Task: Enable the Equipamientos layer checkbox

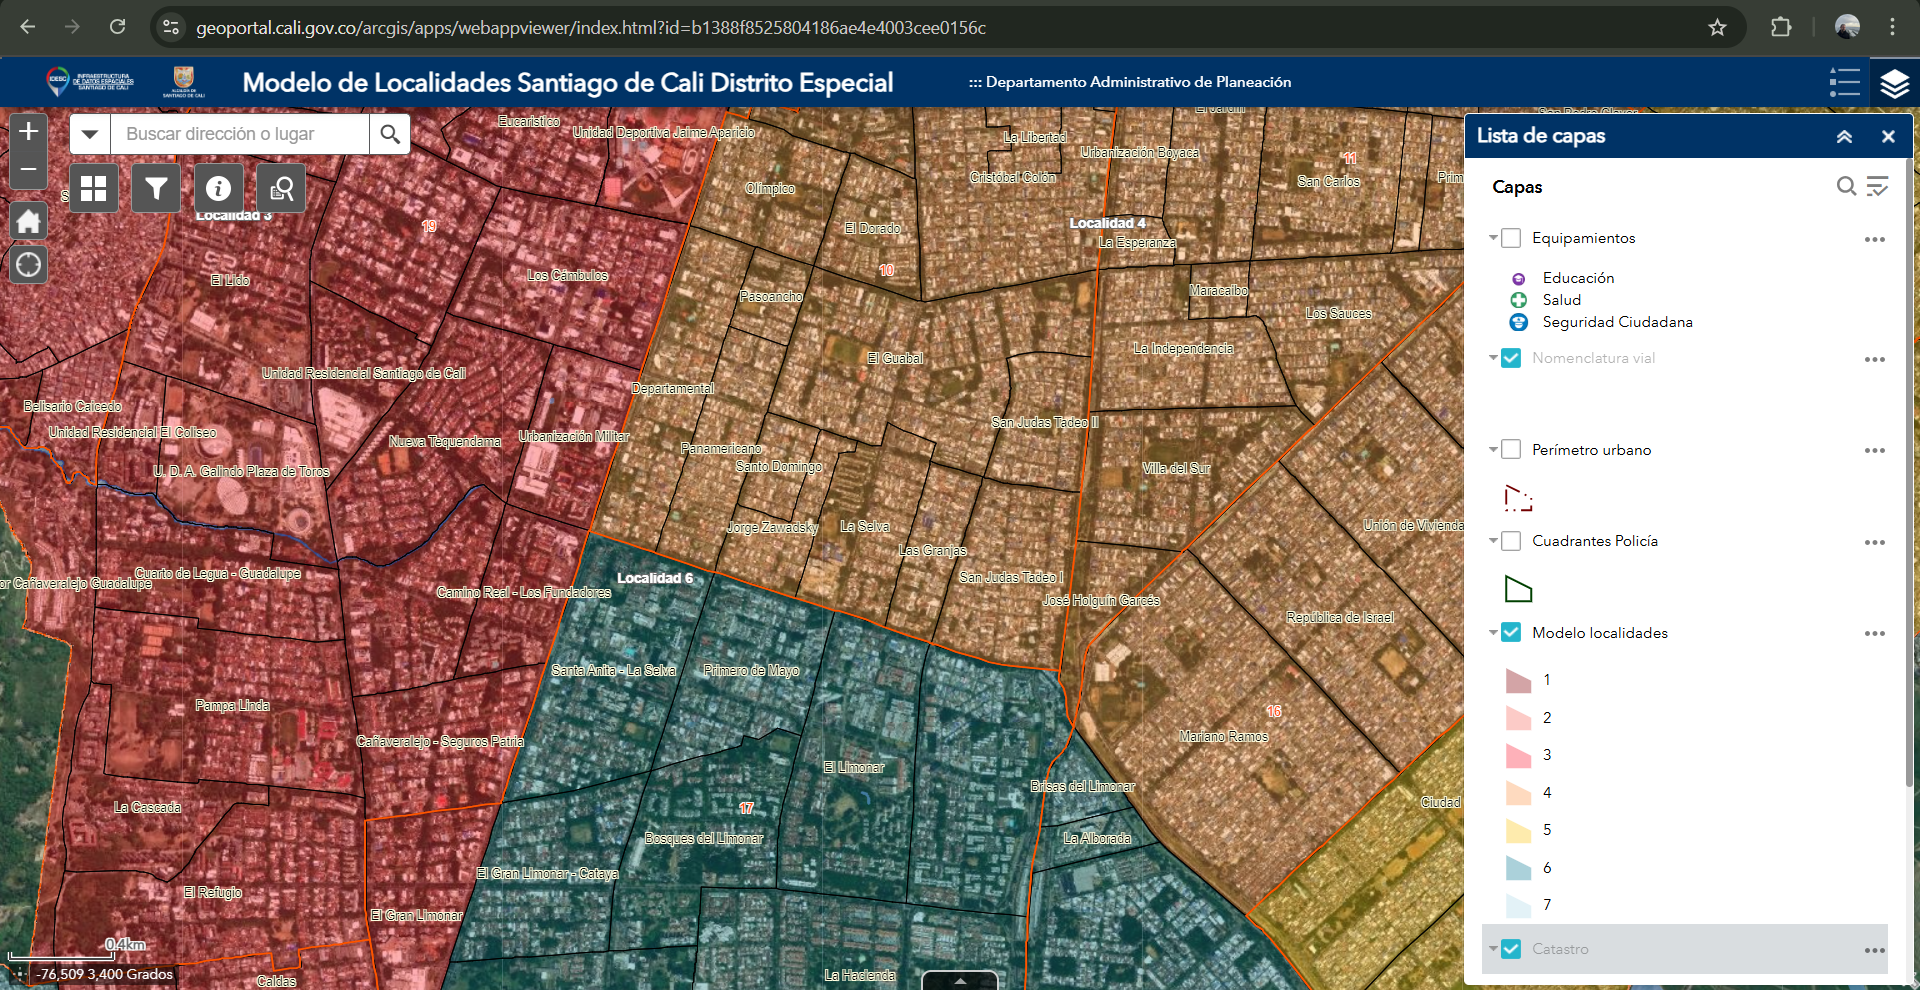Action: pyautogui.click(x=1511, y=238)
